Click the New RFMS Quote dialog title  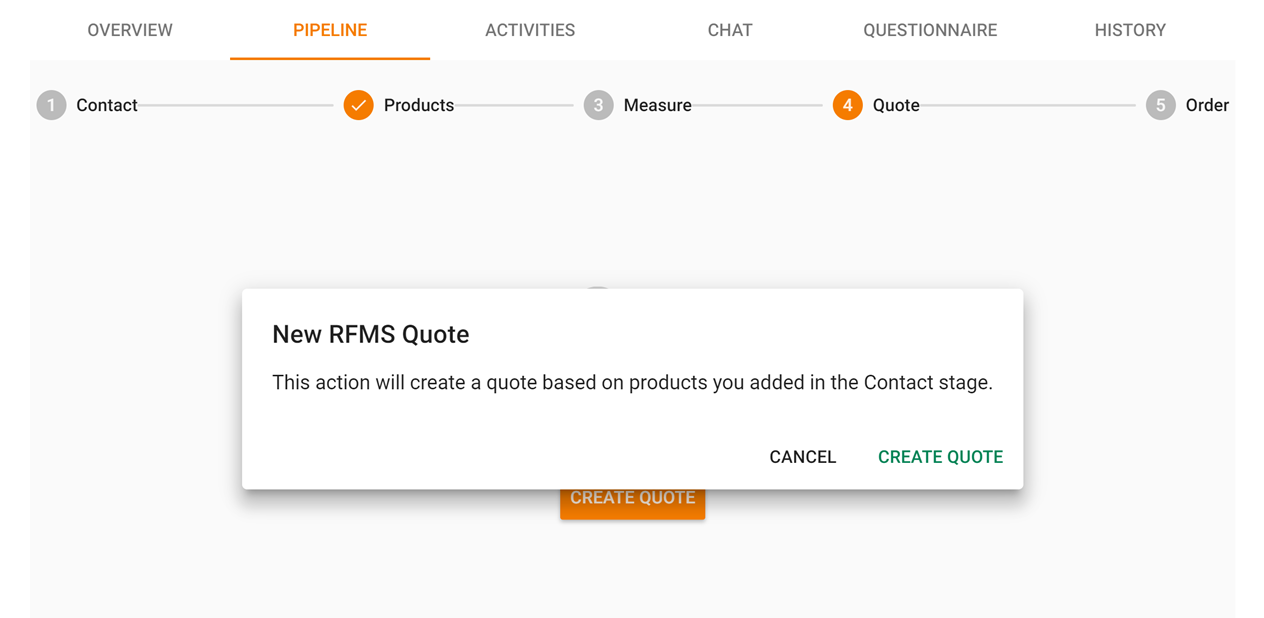[370, 334]
